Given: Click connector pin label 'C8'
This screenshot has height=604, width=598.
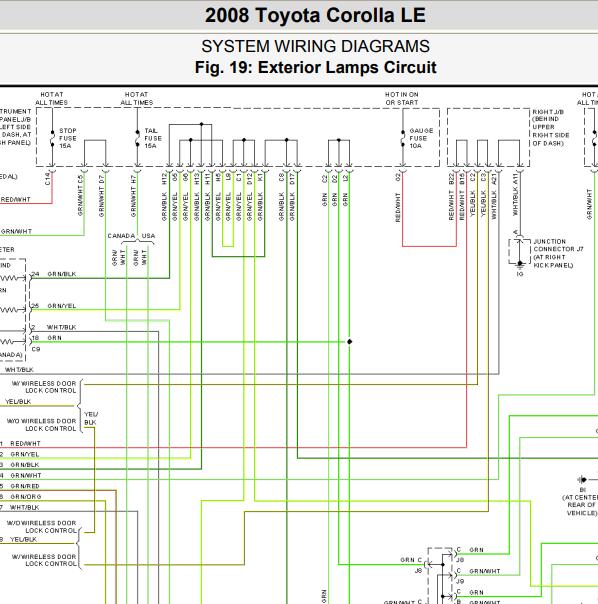Looking at the screenshot, I should pyautogui.click(x=281, y=178).
